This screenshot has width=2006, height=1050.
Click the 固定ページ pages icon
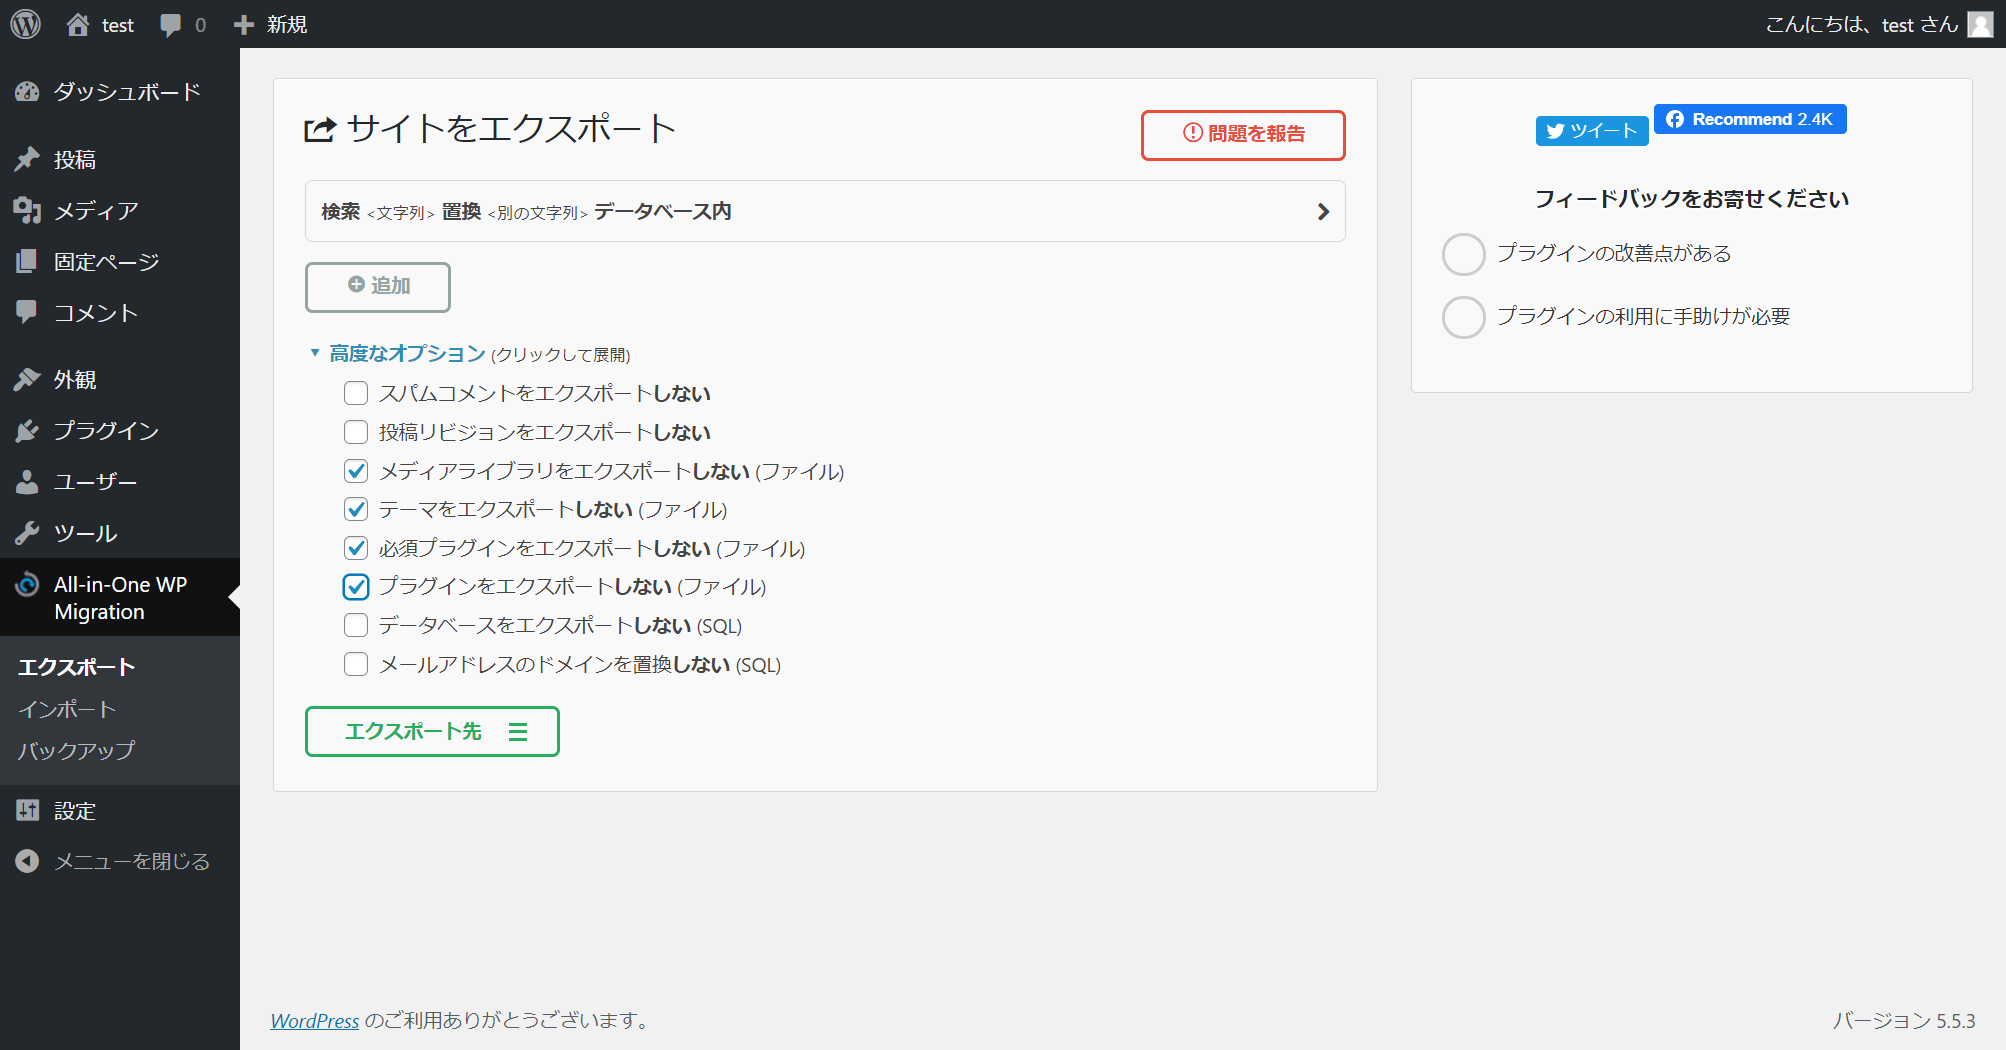pyautogui.click(x=27, y=261)
